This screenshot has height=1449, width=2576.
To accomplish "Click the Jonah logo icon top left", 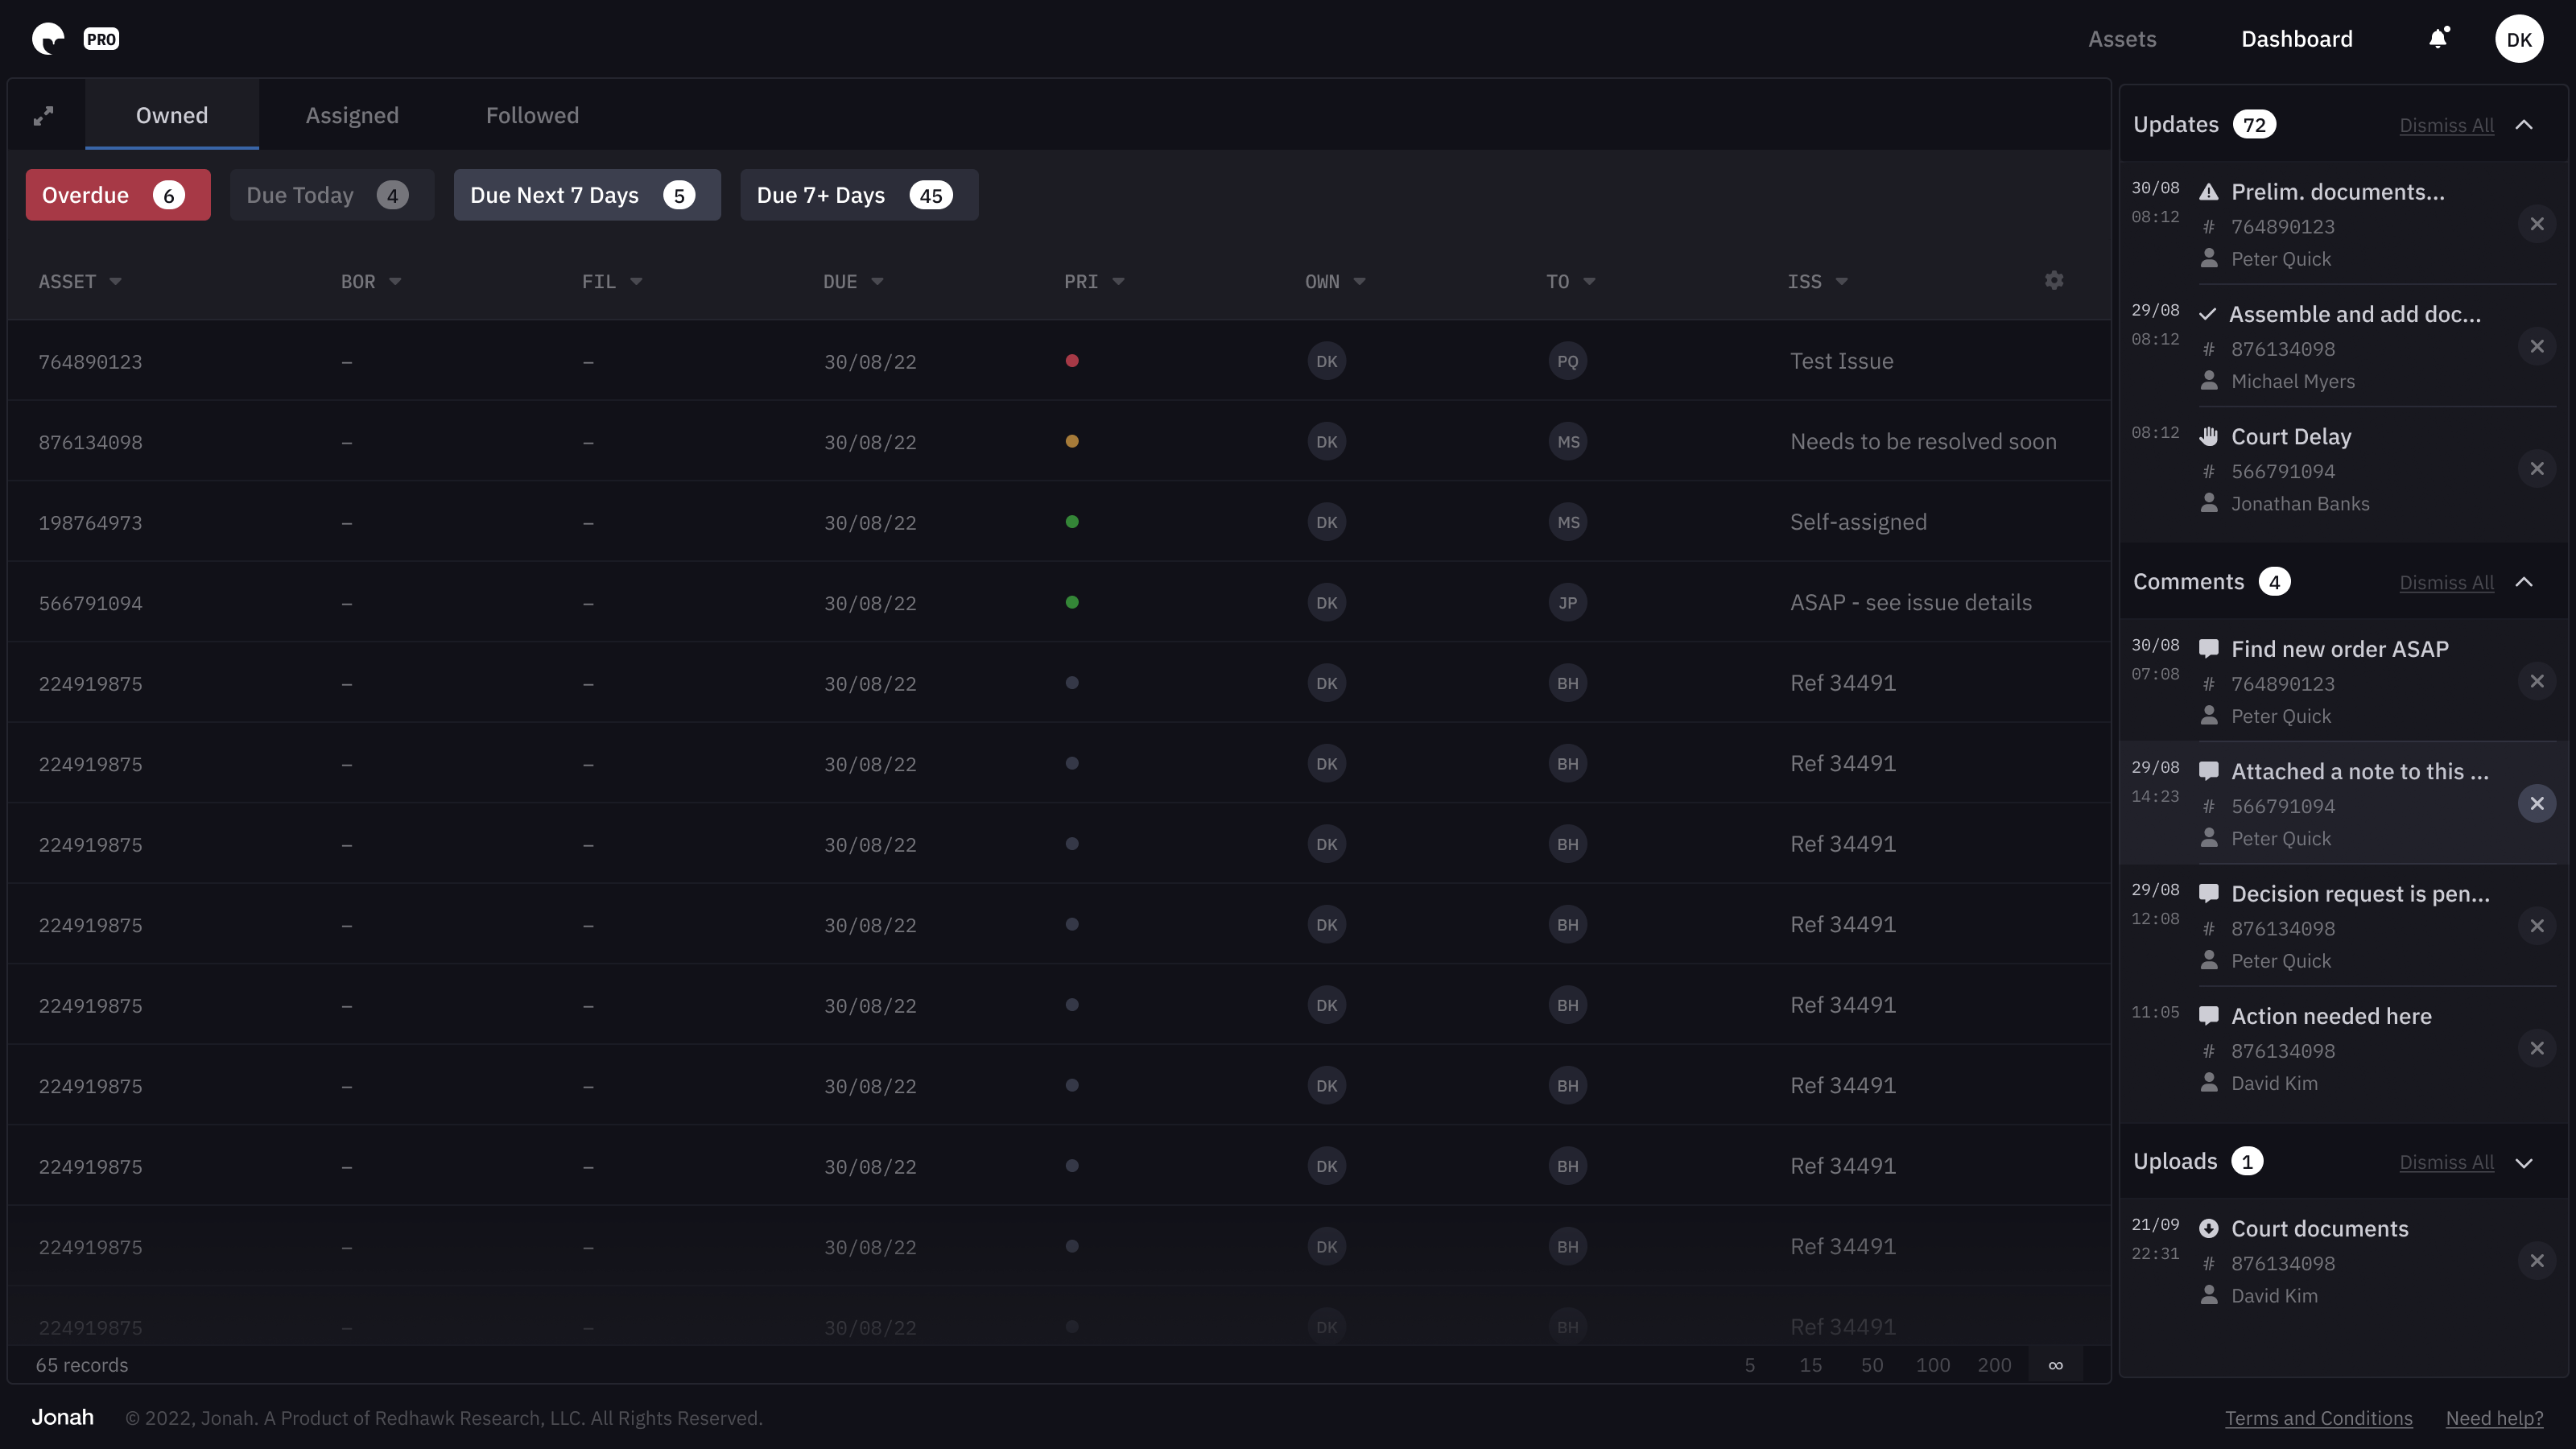I will pyautogui.click(x=48, y=39).
